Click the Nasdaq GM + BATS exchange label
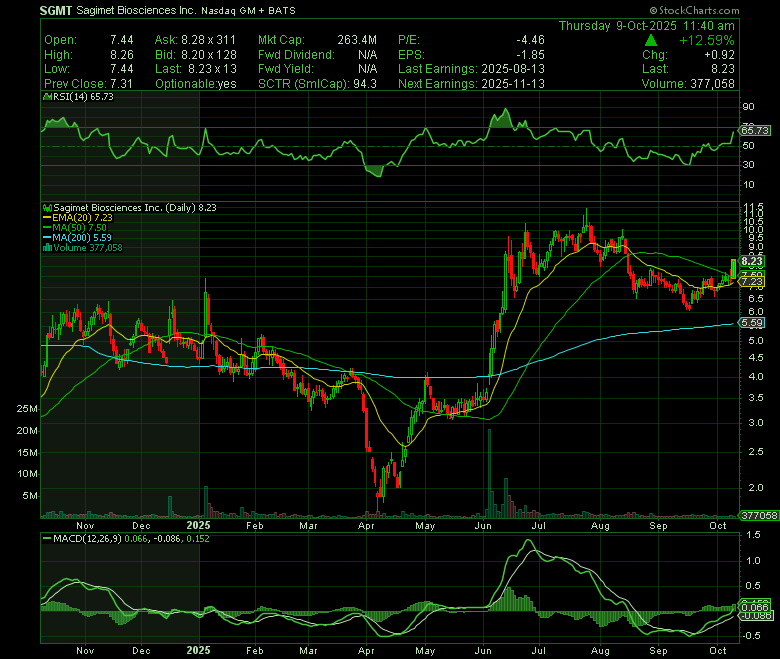The image size is (780, 659). pyautogui.click(x=248, y=10)
